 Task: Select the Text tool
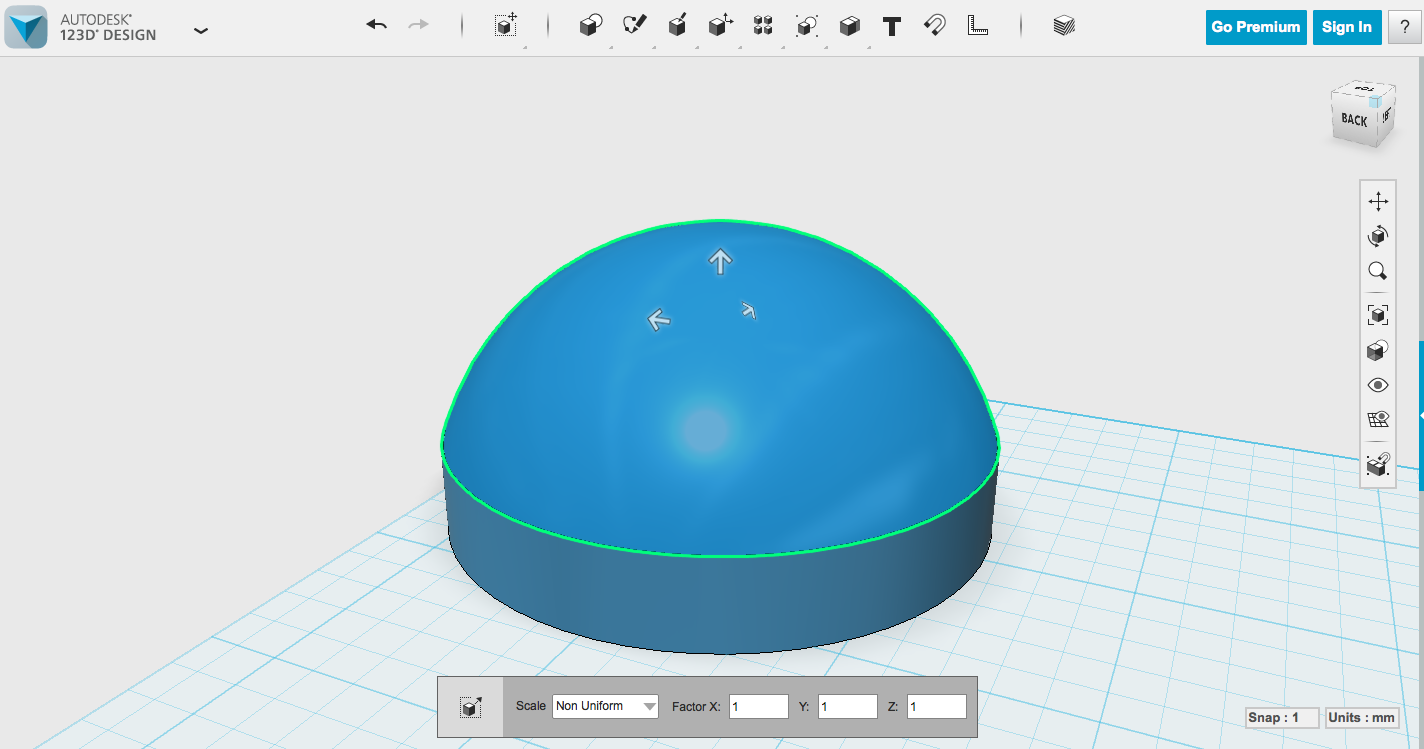coord(891,27)
